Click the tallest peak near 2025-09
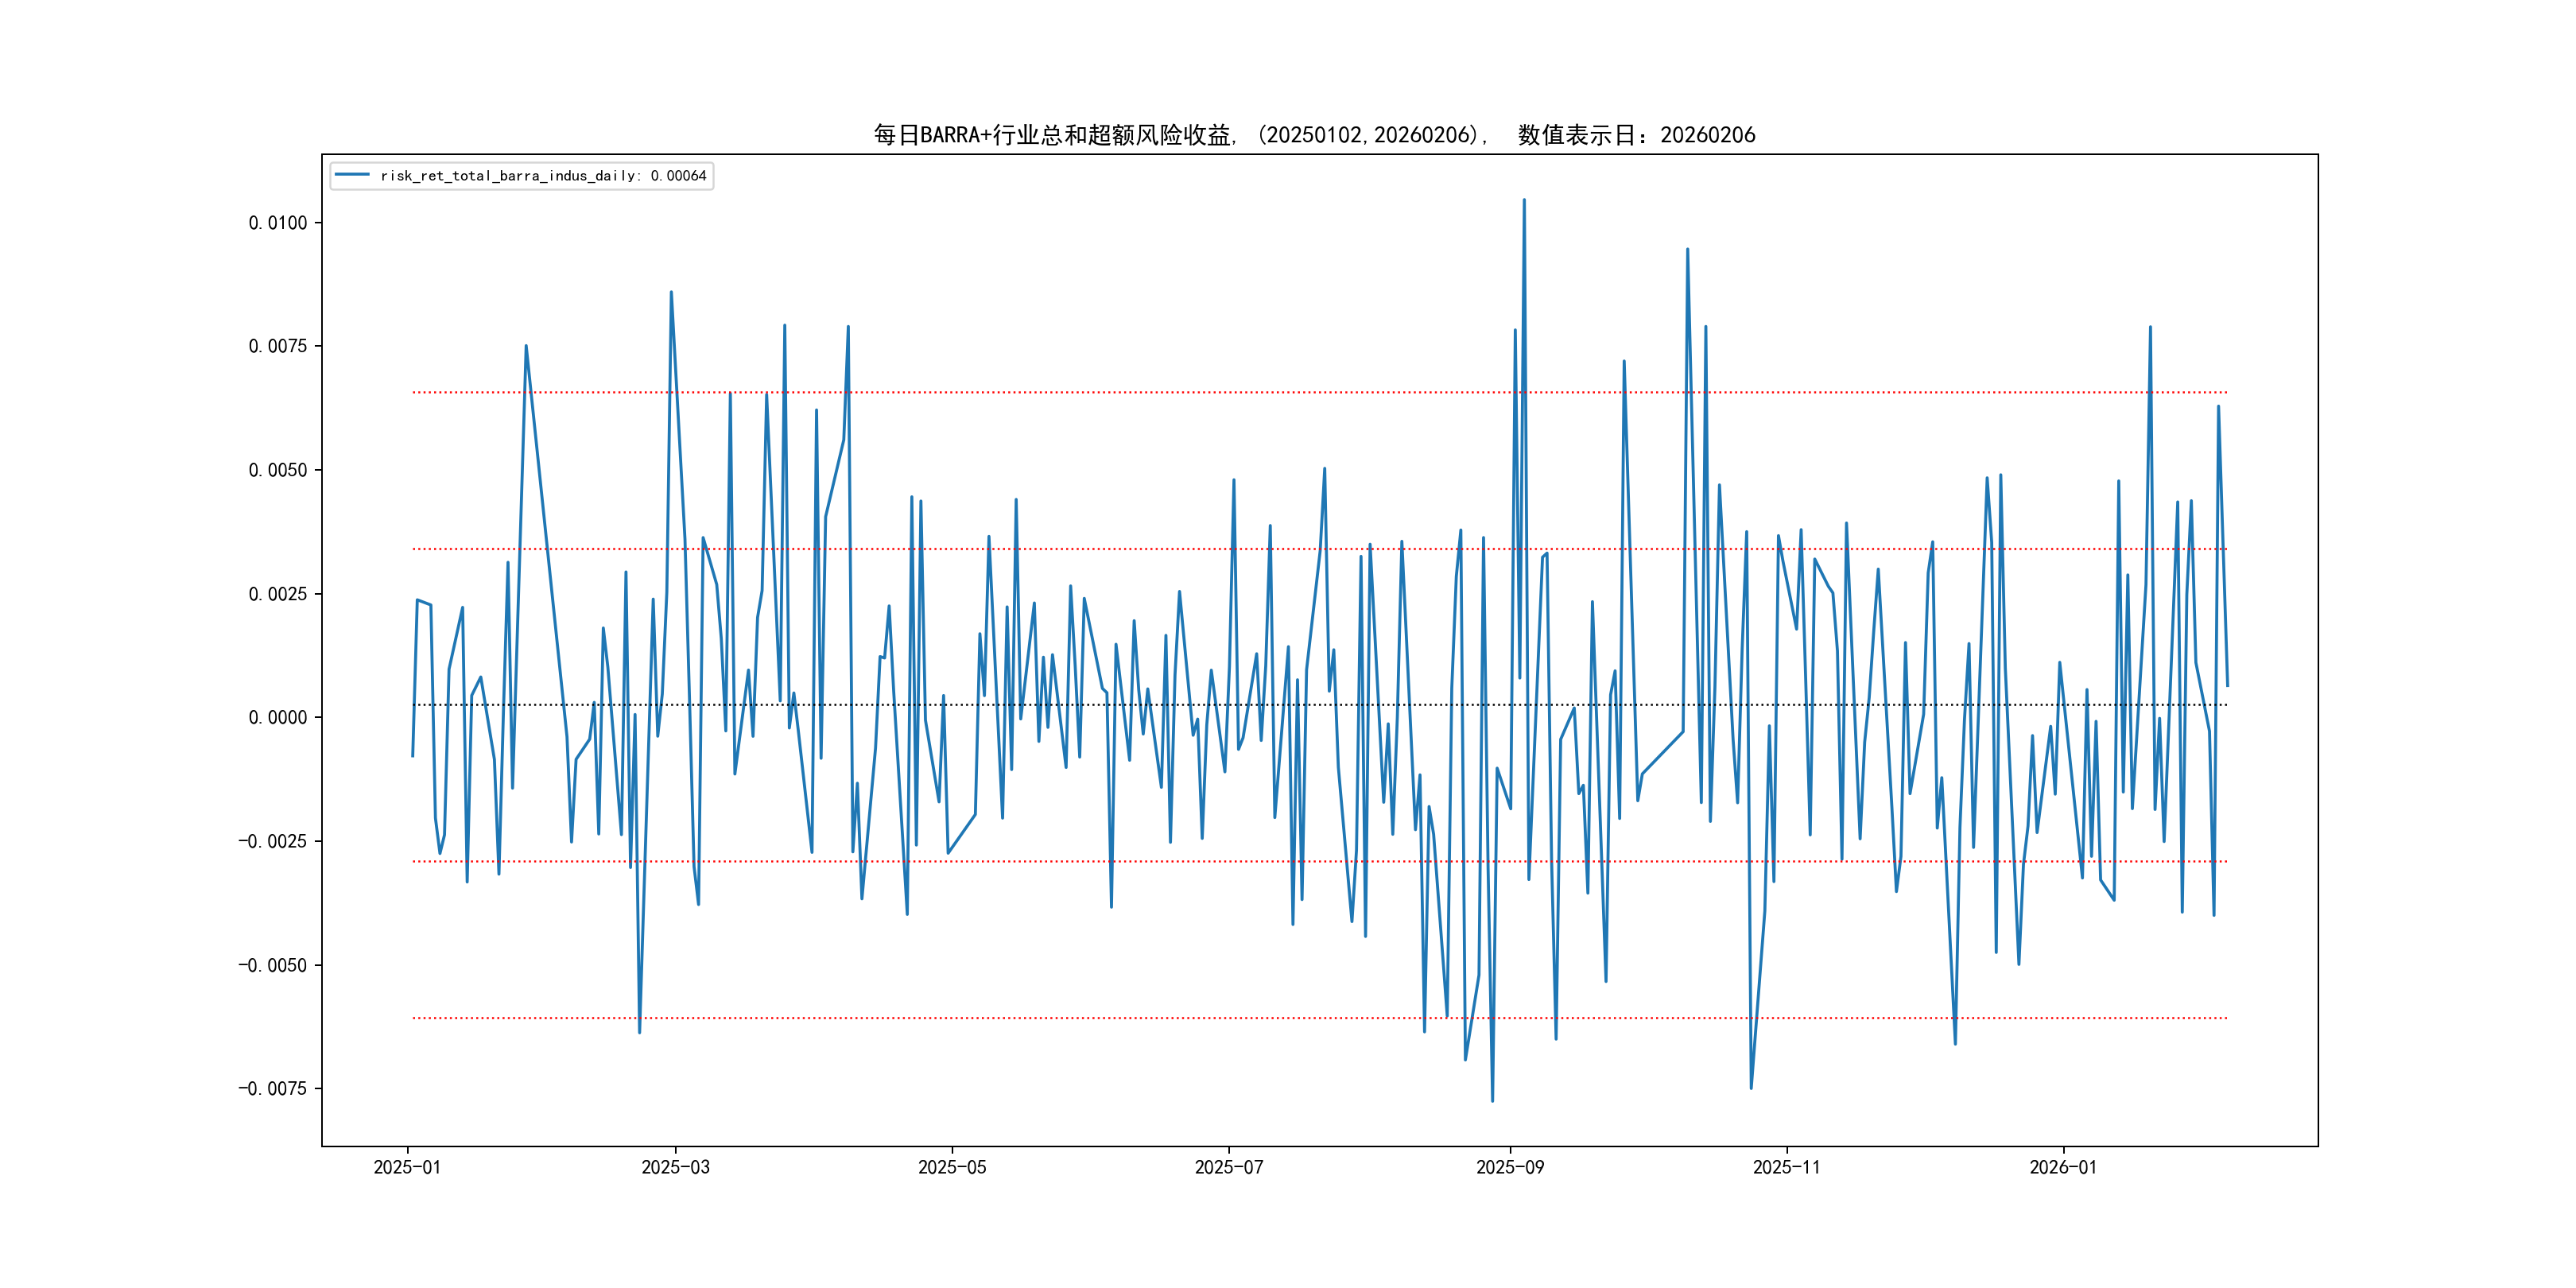Screen dimensions: 2576x1288 click(x=1524, y=201)
